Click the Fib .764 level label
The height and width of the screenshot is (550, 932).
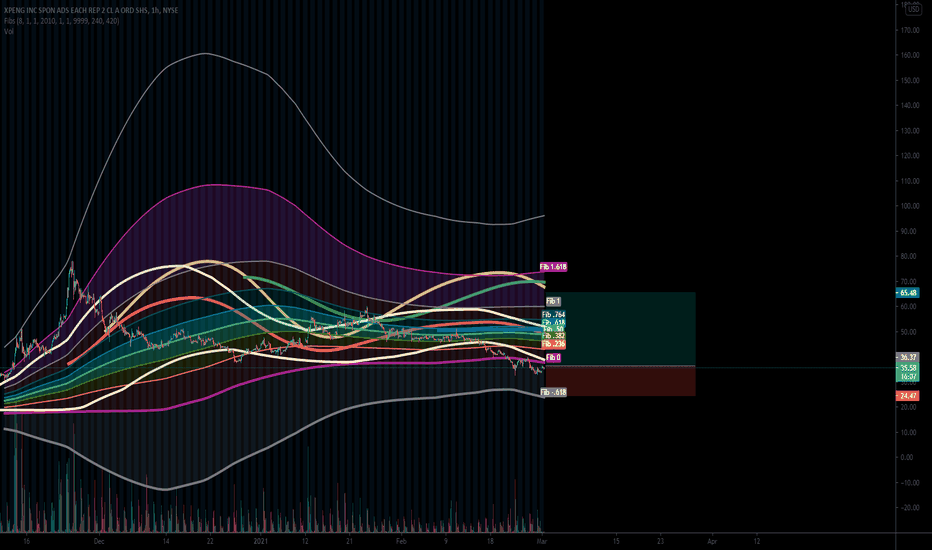pyautogui.click(x=553, y=315)
